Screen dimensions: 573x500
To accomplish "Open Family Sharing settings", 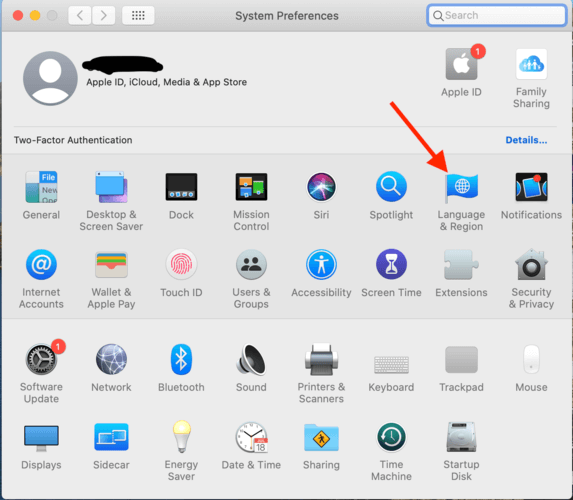I will [531, 64].
